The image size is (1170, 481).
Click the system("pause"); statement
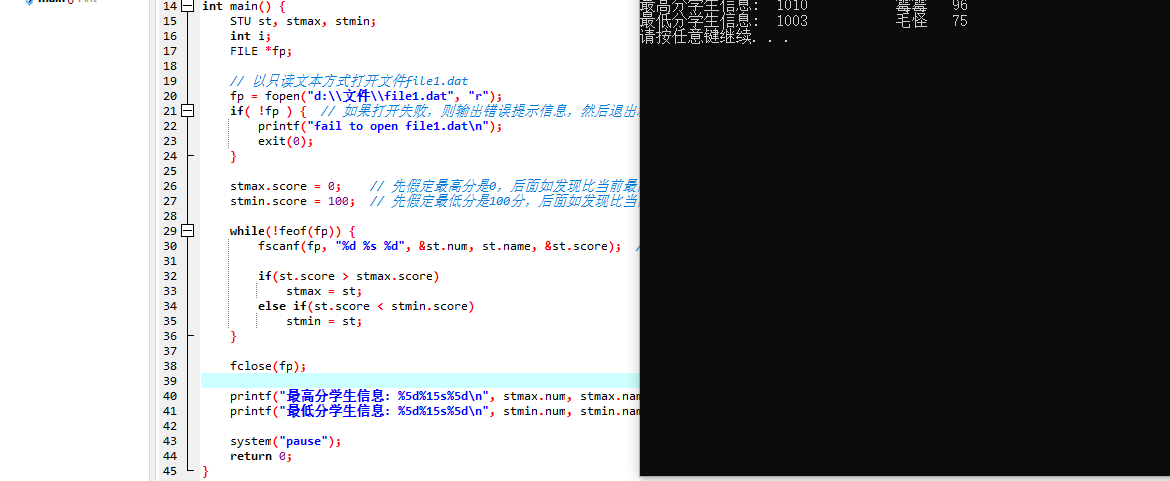pyautogui.click(x=286, y=441)
